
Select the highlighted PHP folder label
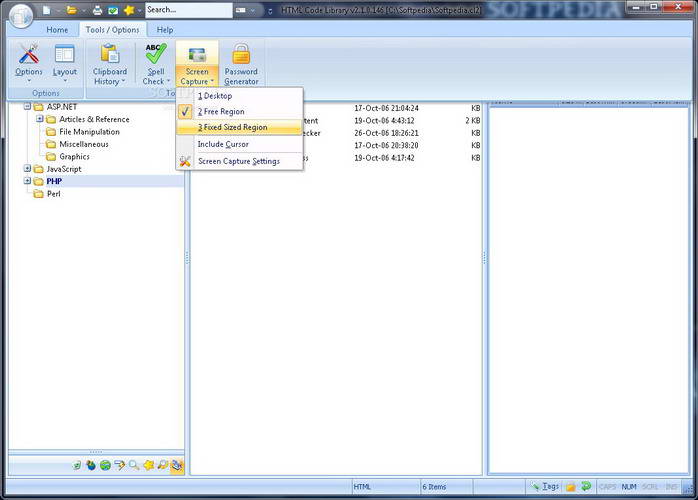[54, 181]
